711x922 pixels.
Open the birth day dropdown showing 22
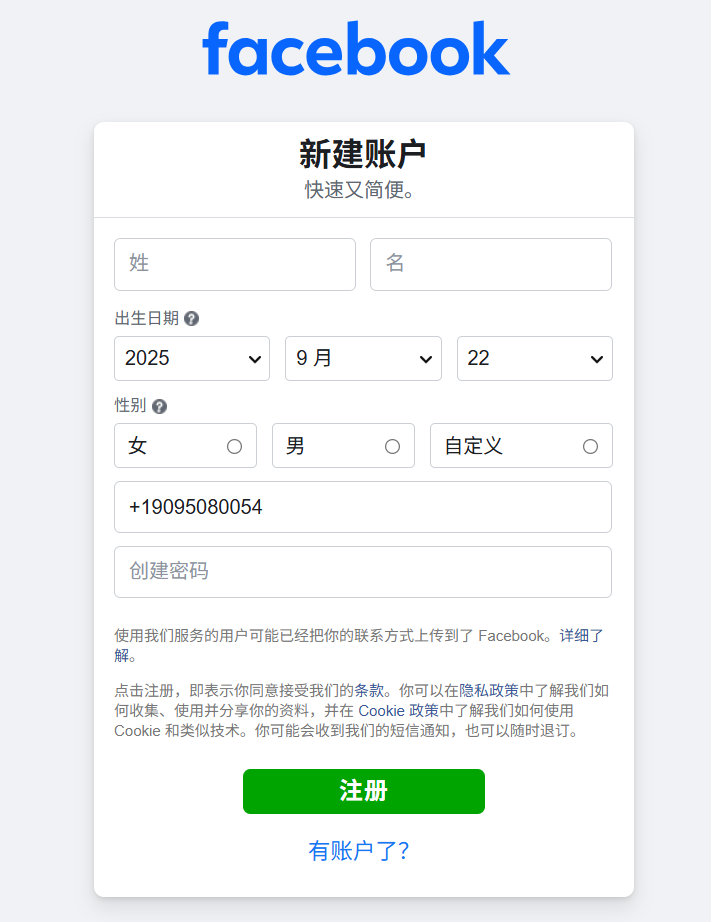point(535,358)
